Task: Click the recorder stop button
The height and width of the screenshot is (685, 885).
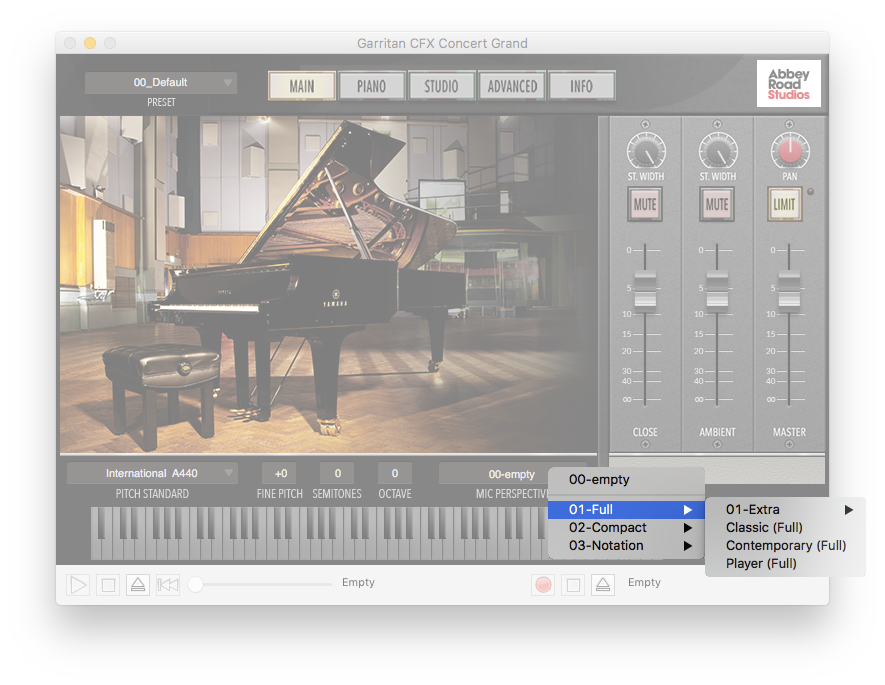Action: [573, 585]
